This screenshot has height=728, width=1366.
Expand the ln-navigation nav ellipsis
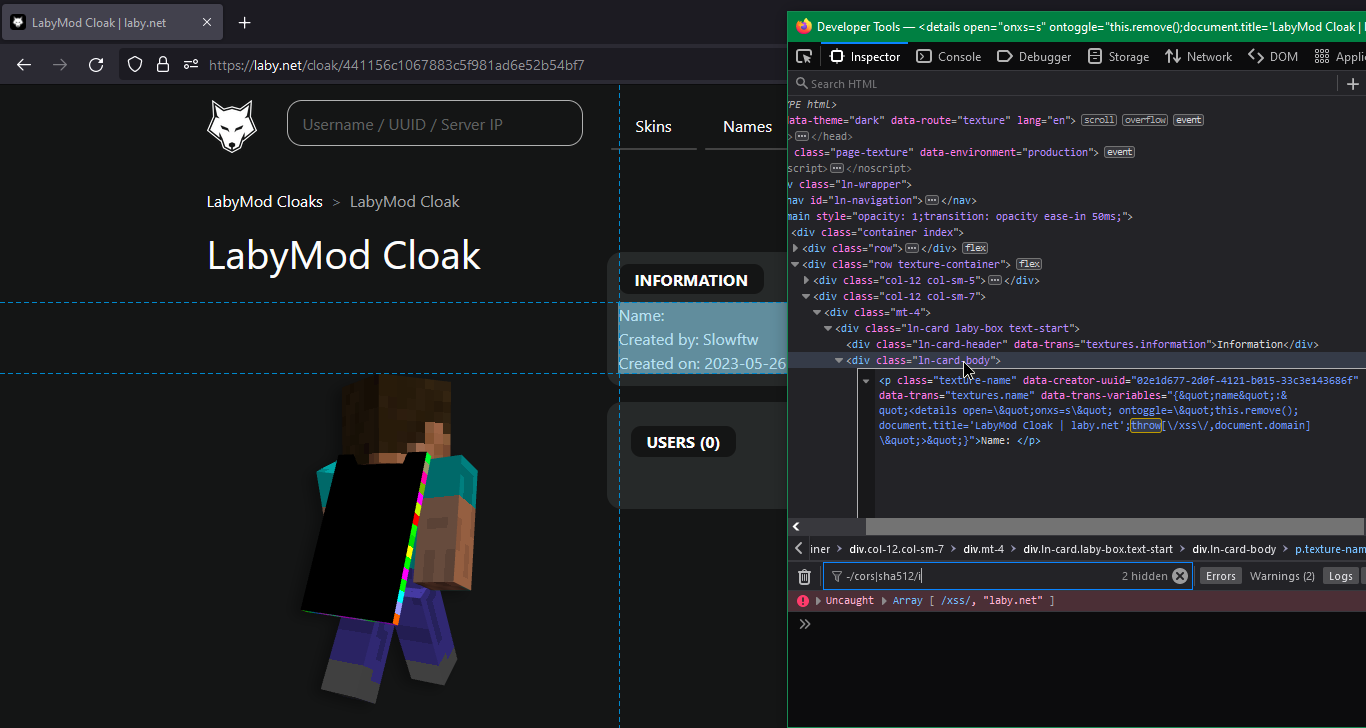click(932, 200)
